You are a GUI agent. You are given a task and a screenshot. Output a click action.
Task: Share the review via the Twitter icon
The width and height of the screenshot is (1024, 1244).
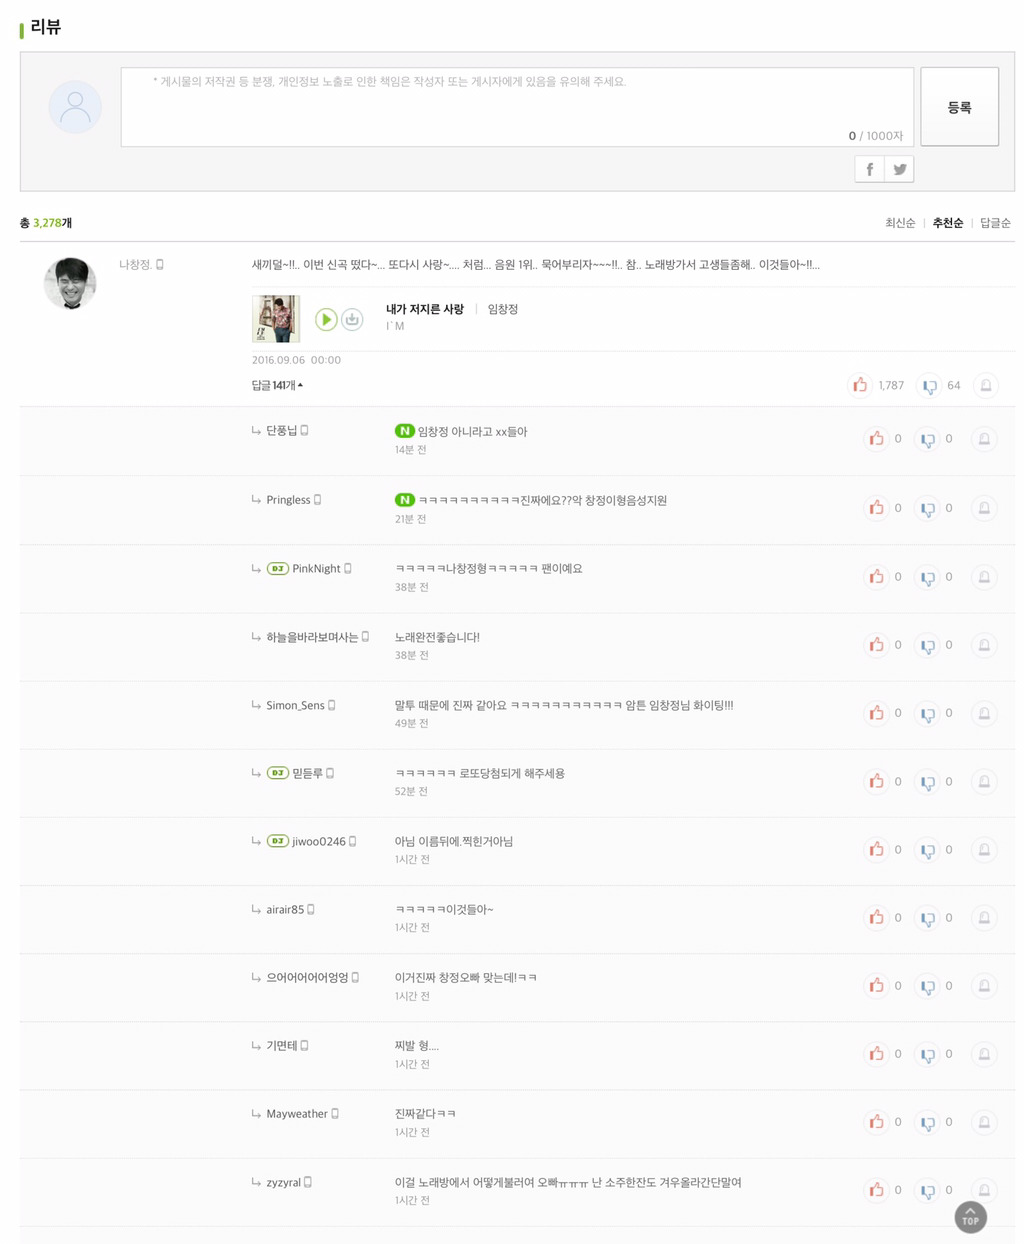tap(899, 168)
